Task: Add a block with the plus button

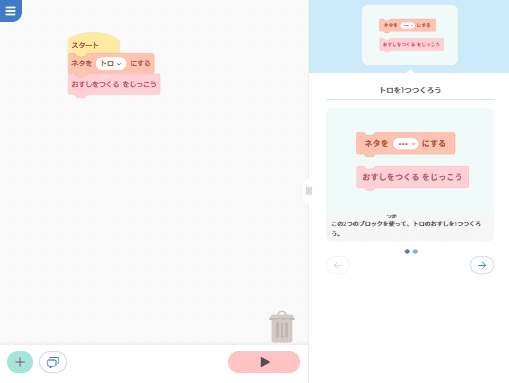Action: point(20,362)
